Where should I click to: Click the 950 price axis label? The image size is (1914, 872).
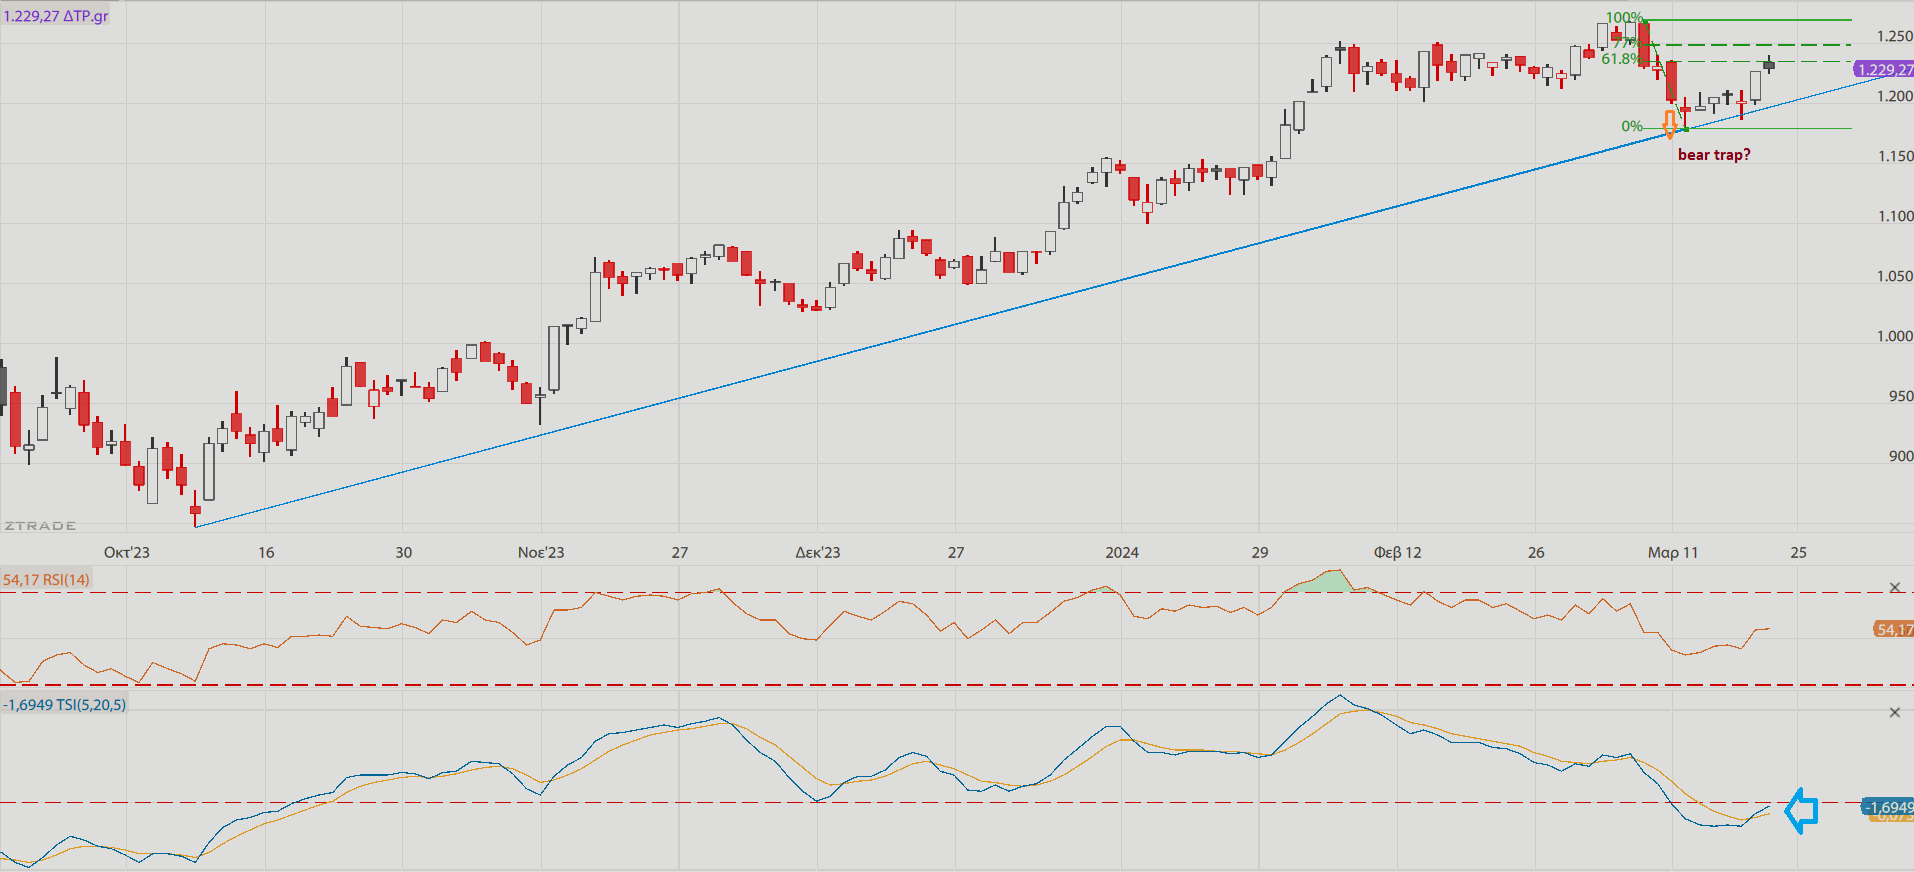[1901, 396]
